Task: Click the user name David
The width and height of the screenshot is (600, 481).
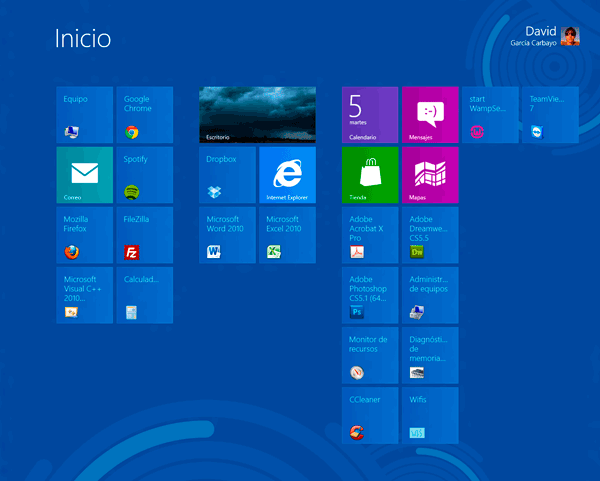Action: click(541, 31)
